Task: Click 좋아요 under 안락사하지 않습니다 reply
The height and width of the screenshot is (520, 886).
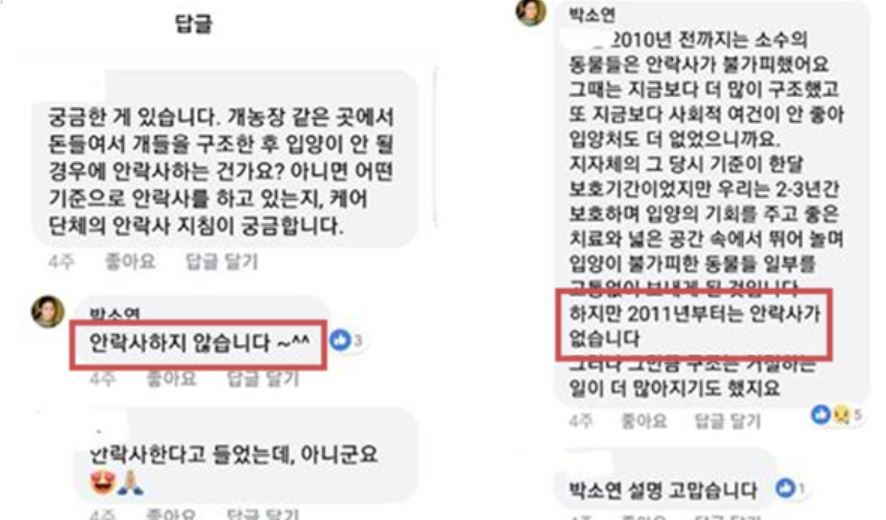Action: point(171,379)
